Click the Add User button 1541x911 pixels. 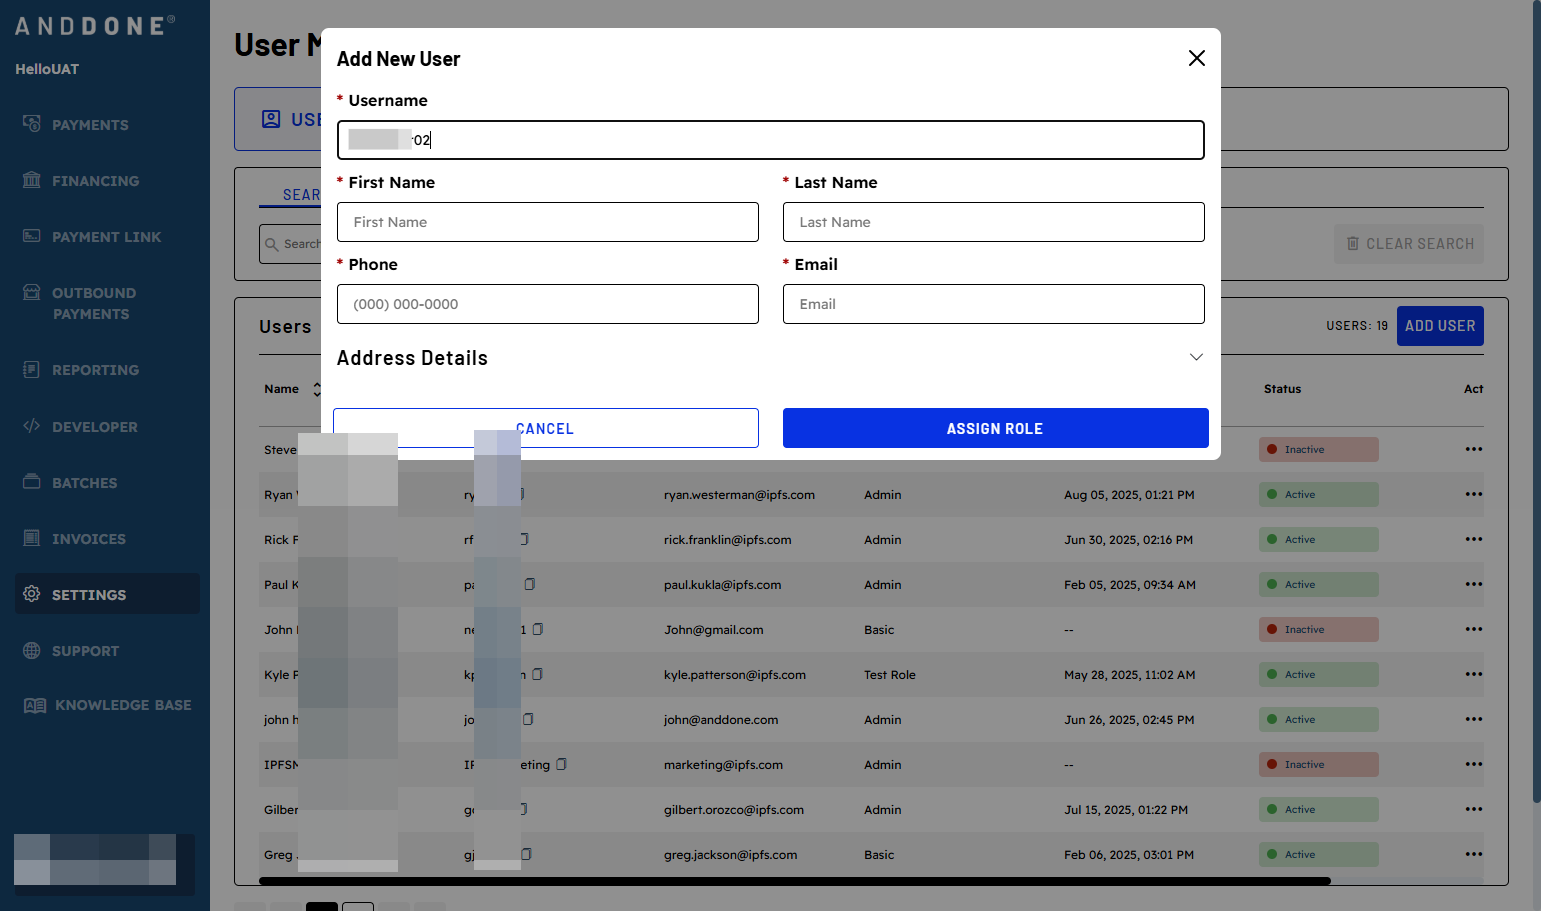pyautogui.click(x=1440, y=326)
